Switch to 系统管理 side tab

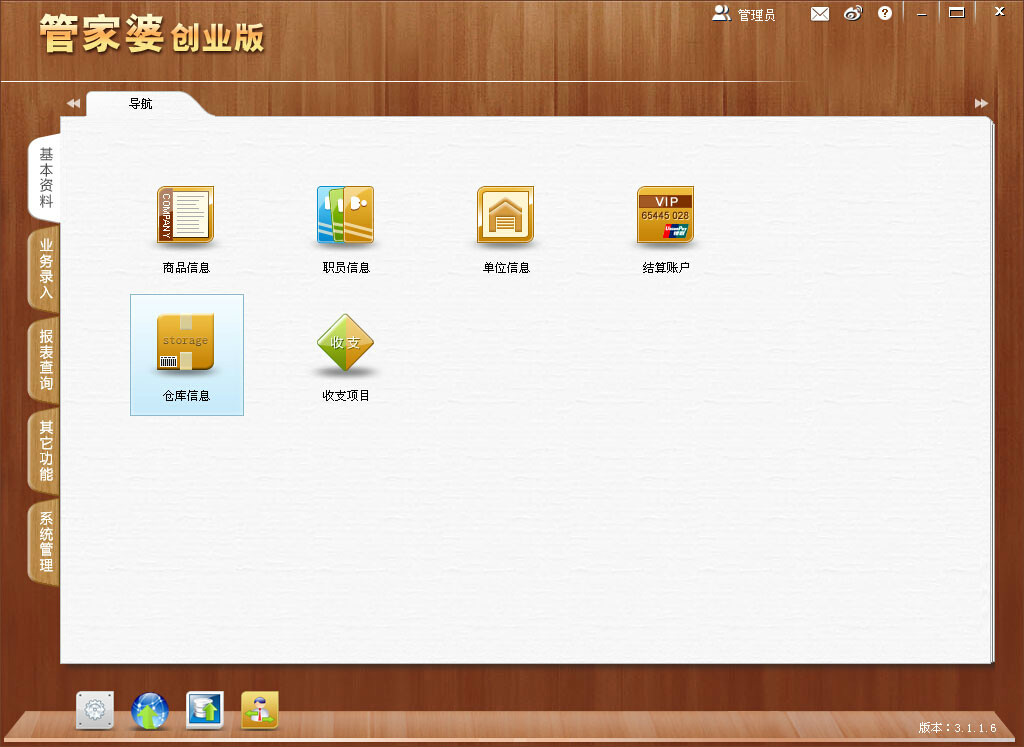click(x=45, y=541)
